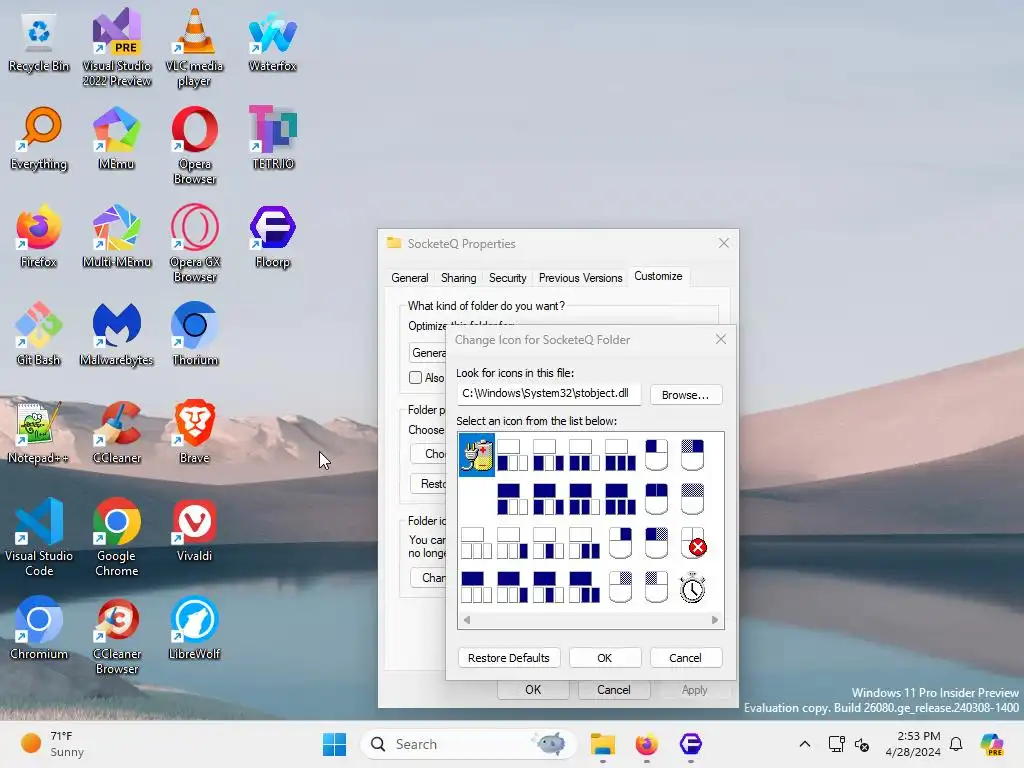The image size is (1024, 768).
Task: Open Firefox desktop shortcut
Action: coord(39,237)
